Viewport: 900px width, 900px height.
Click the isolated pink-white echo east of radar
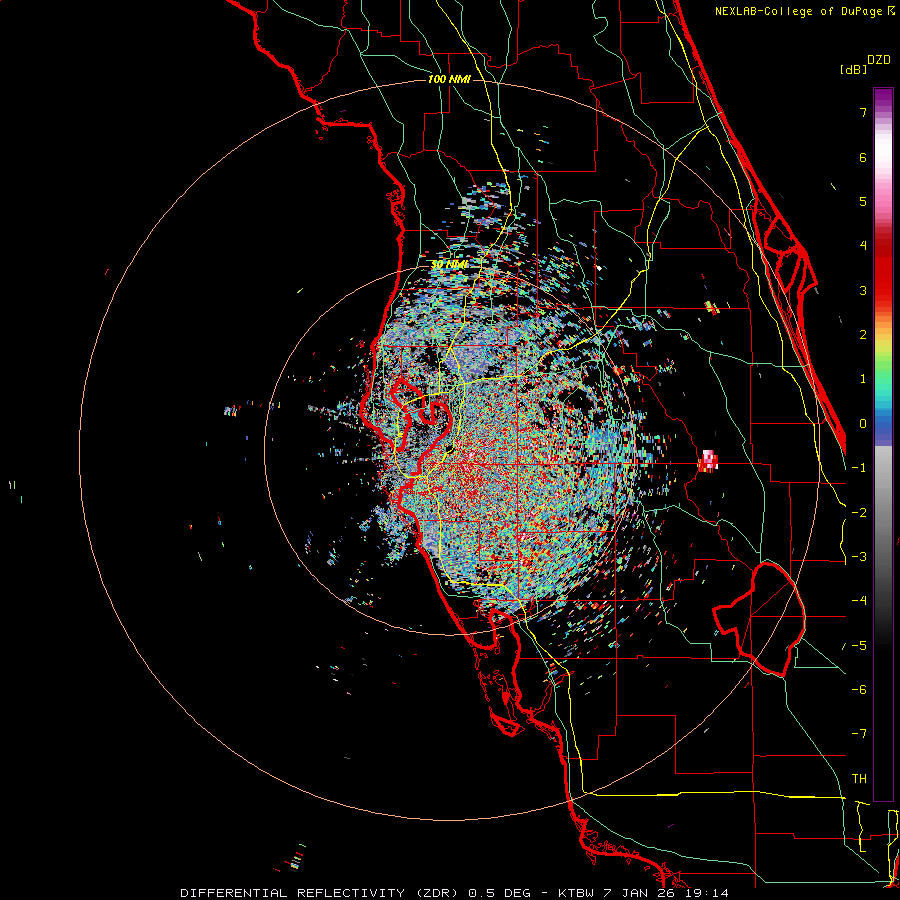(x=709, y=461)
